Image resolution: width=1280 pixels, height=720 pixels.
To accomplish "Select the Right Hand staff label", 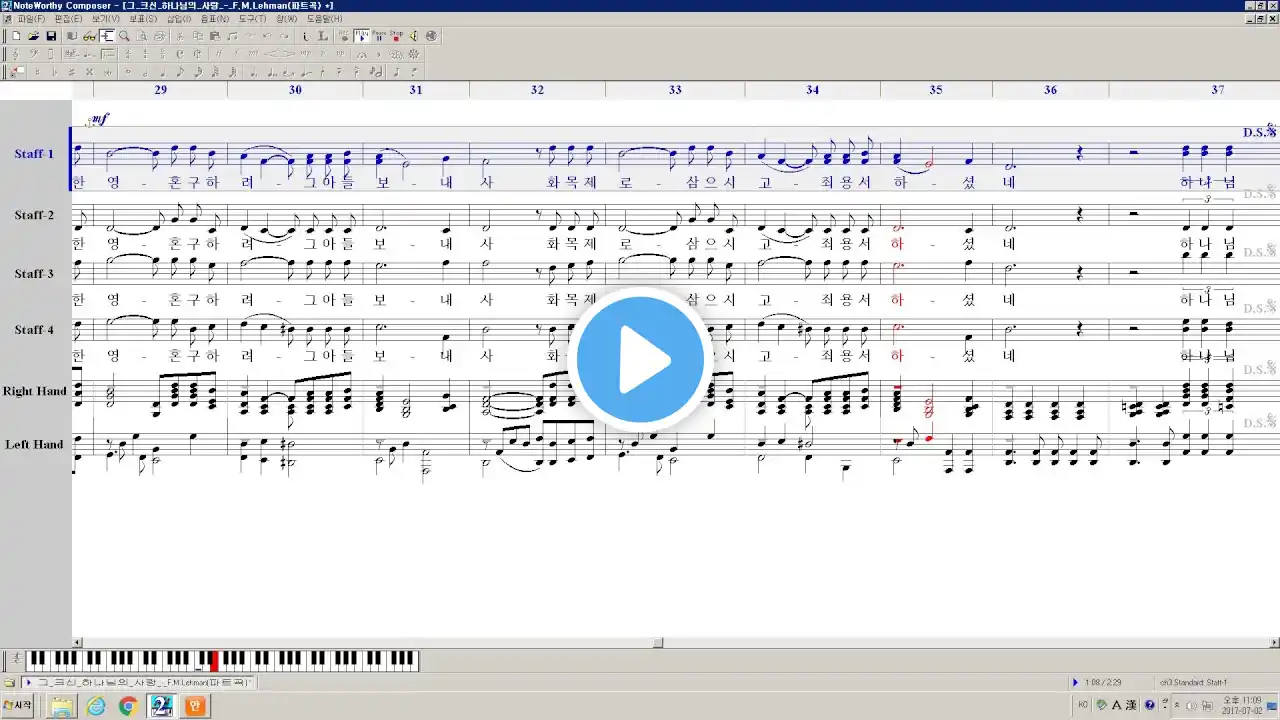I will (x=34, y=391).
